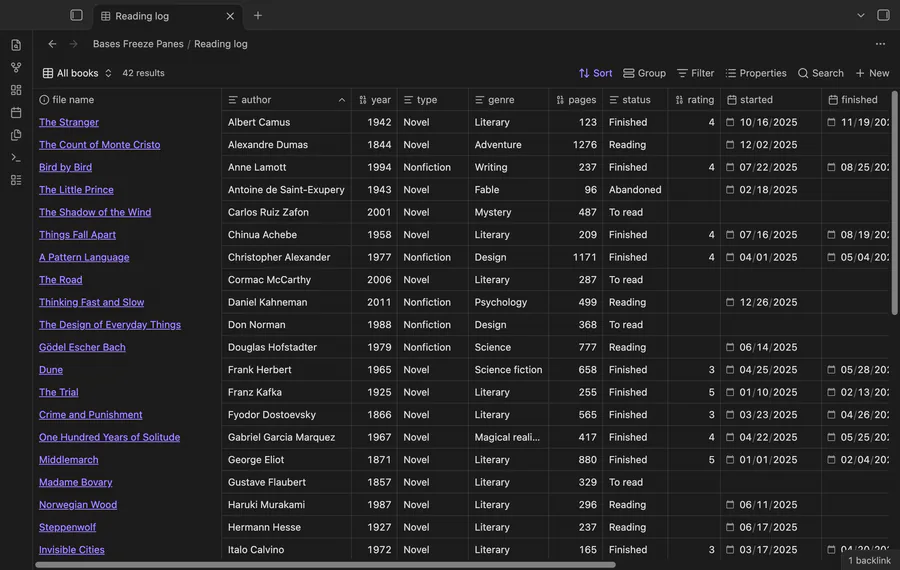
Task: Open the bases list icon in ribbon
Action: [x=16, y=180]
